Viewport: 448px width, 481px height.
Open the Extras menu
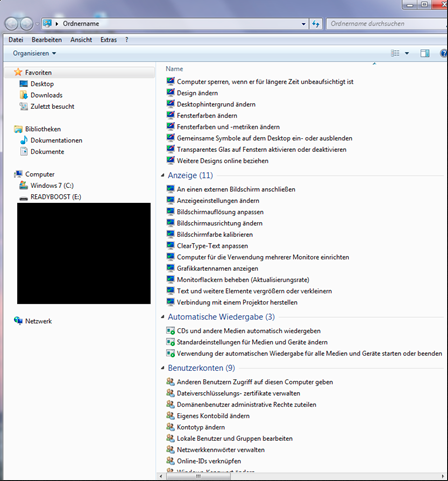(109, 40)
